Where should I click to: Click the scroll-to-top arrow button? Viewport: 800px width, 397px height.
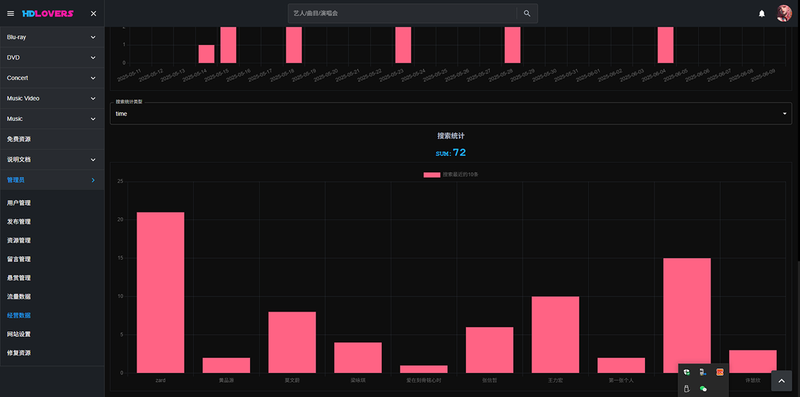coord(781,381)
